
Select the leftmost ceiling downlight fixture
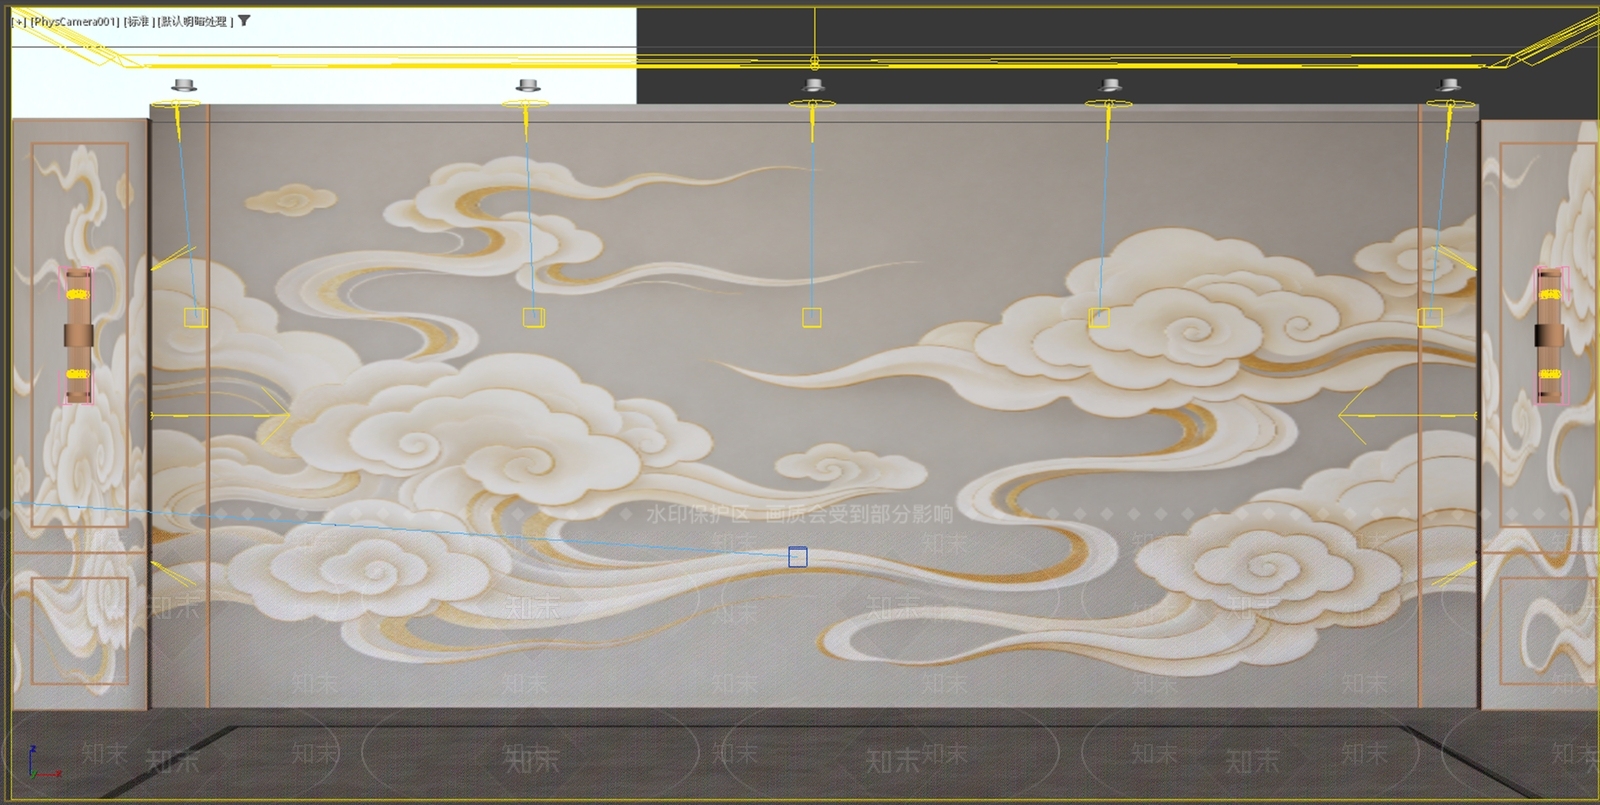click(184, 86)
